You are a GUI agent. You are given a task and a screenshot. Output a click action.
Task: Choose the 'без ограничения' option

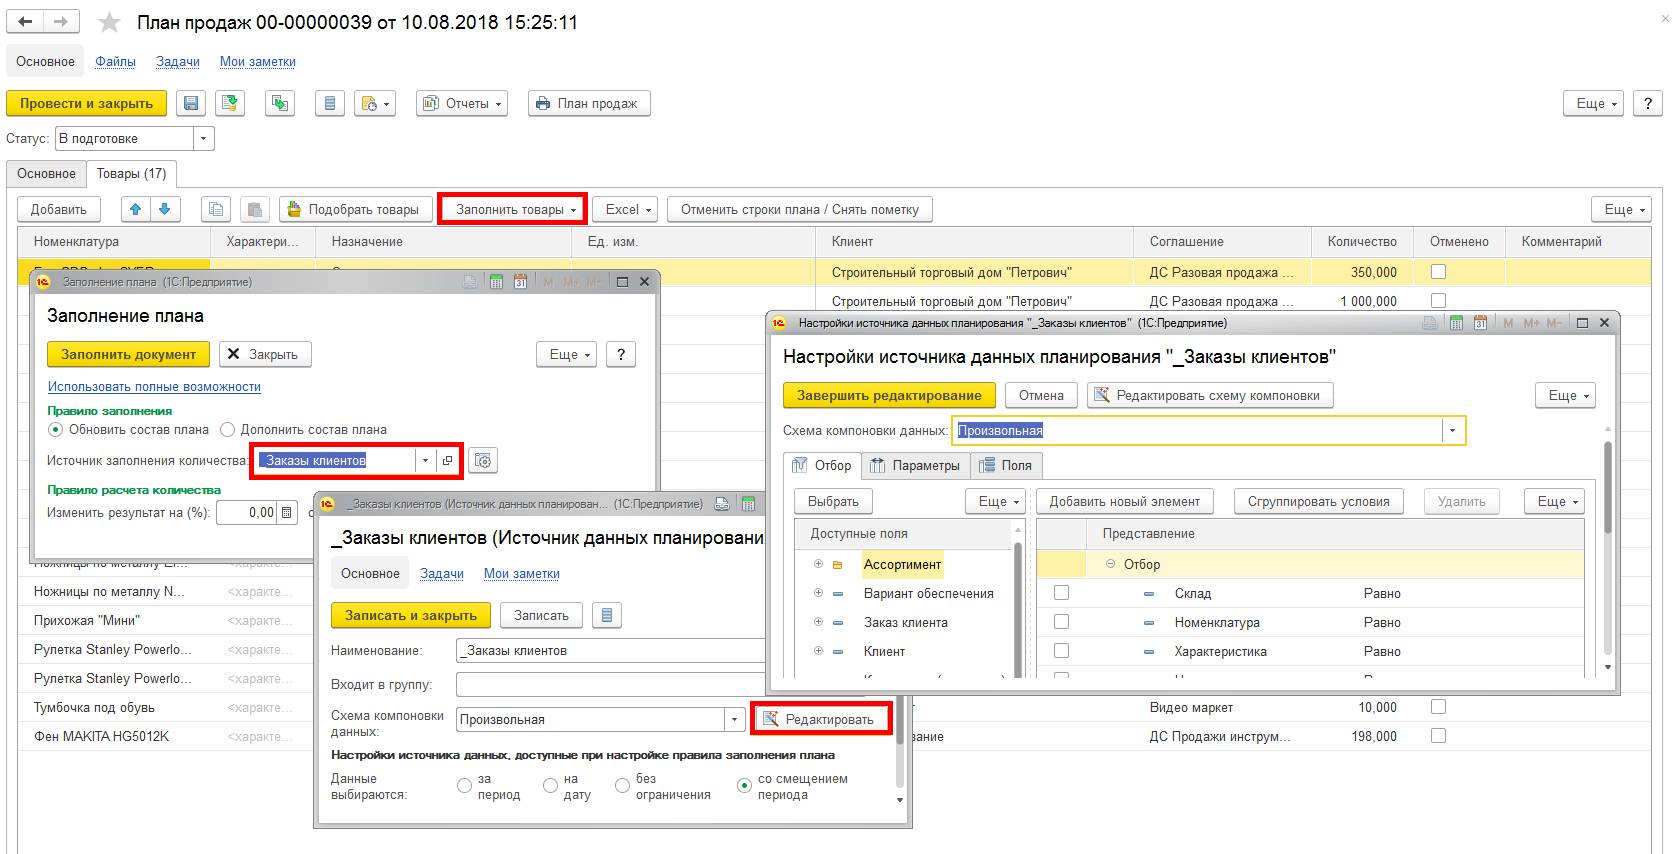622,786
